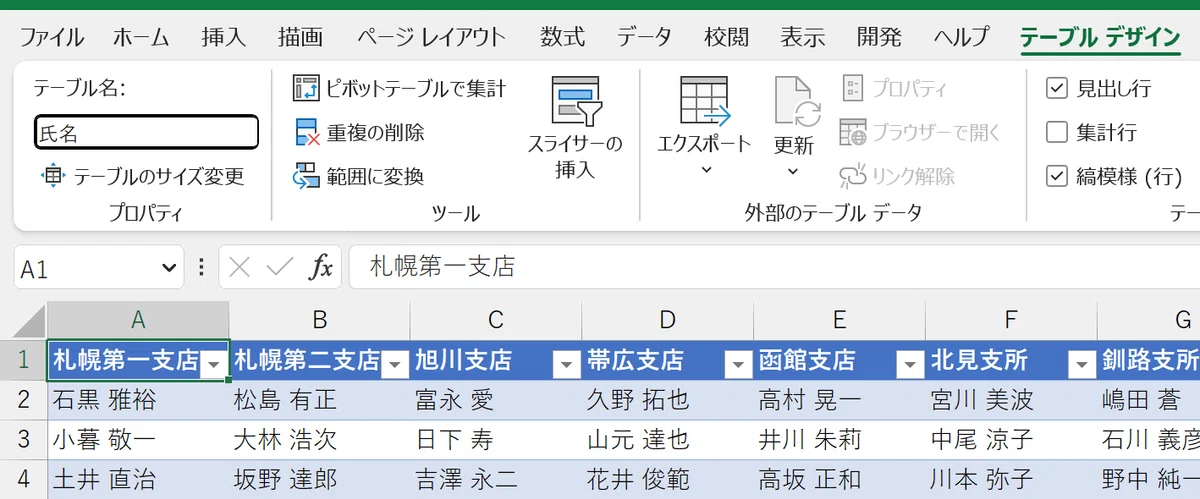Select column D header

pos(668,320)
